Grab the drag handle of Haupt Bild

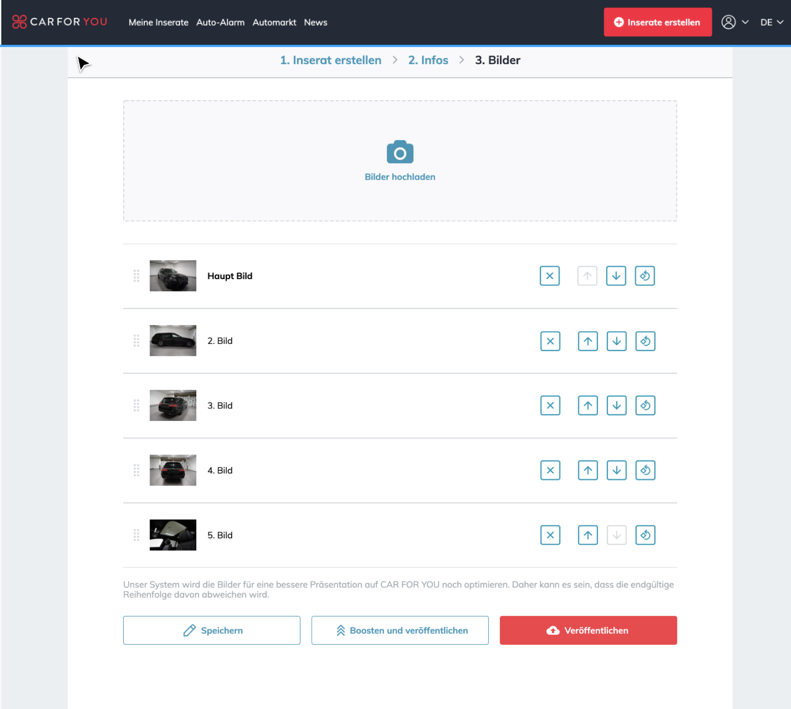(136, 276)
